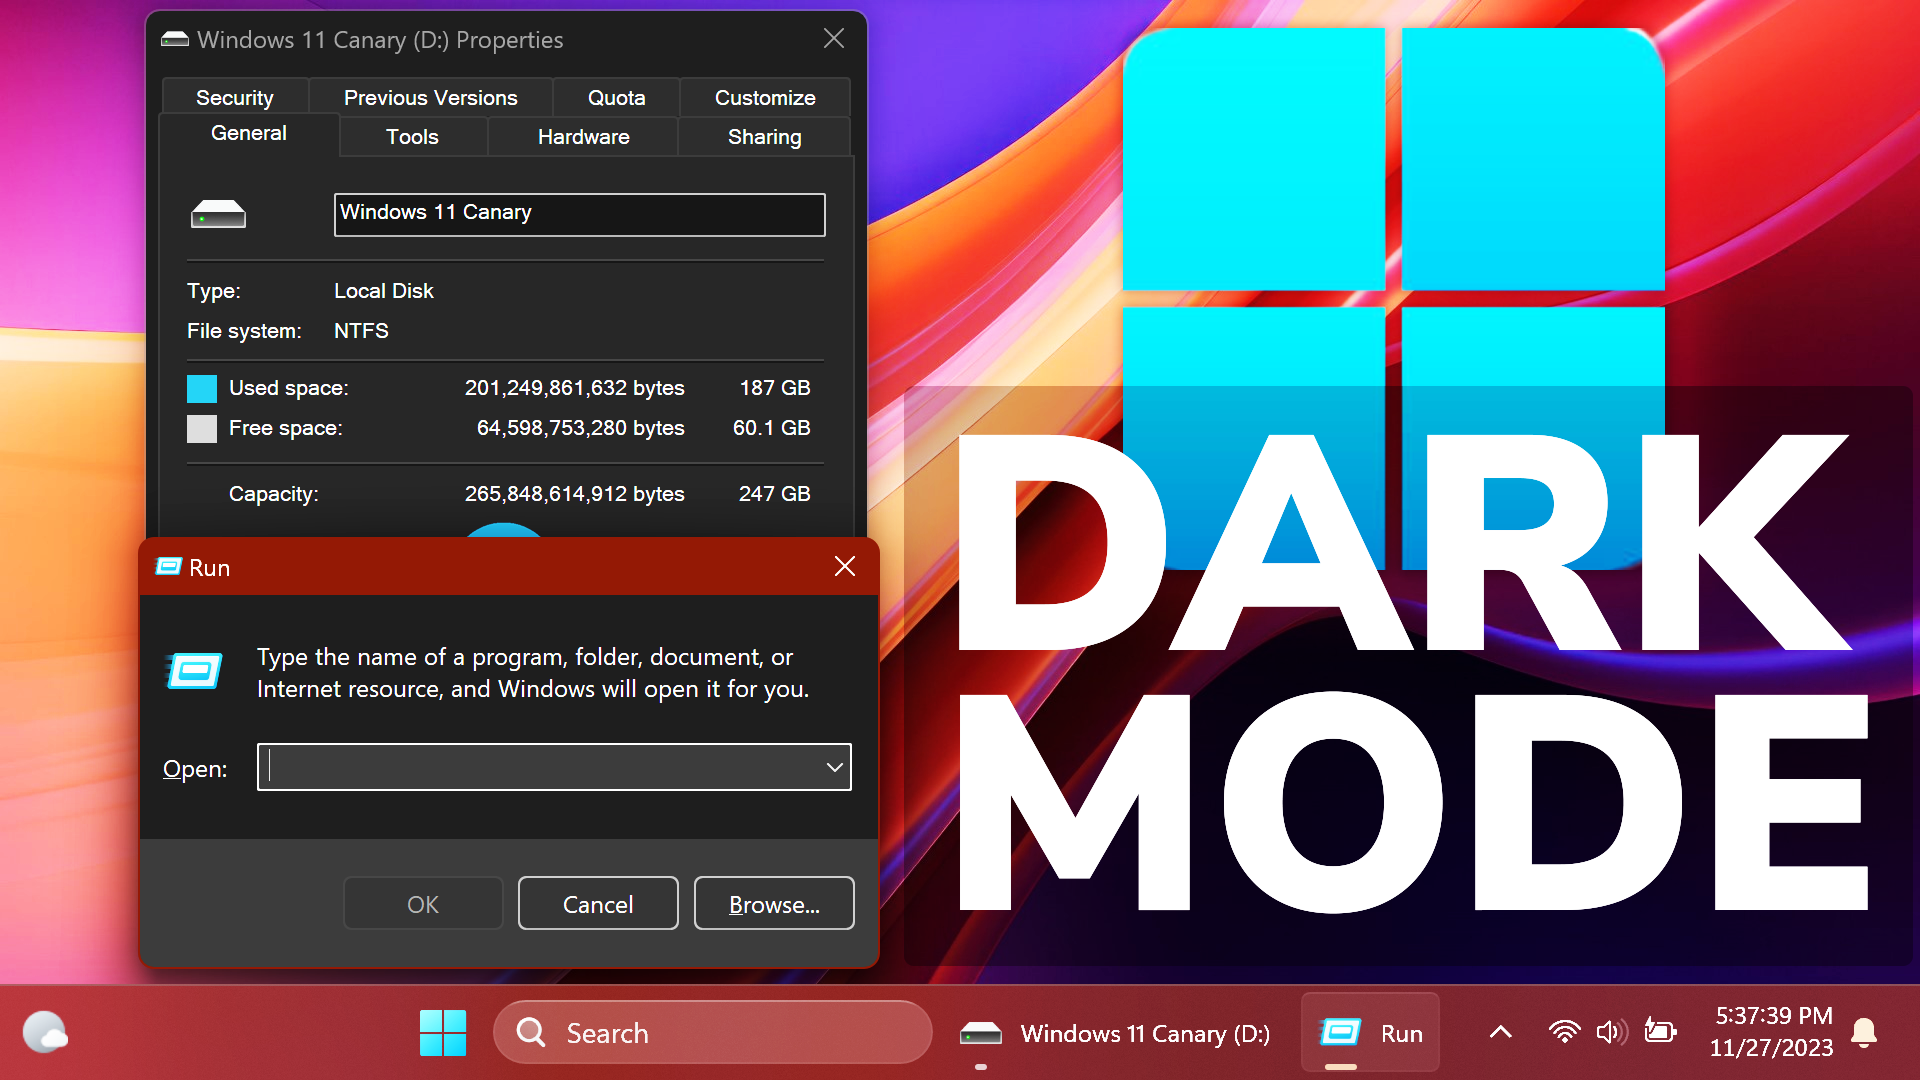Screen dimensions: 1920x1080
Task: Click the Browse... button
Action: coord(773,904)
